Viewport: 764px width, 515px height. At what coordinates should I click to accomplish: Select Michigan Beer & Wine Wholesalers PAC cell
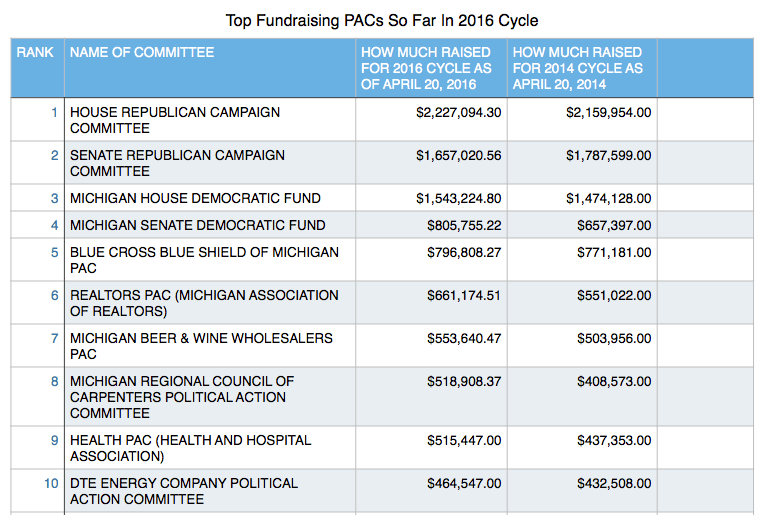pyautogui.click(x=201, y=346)
